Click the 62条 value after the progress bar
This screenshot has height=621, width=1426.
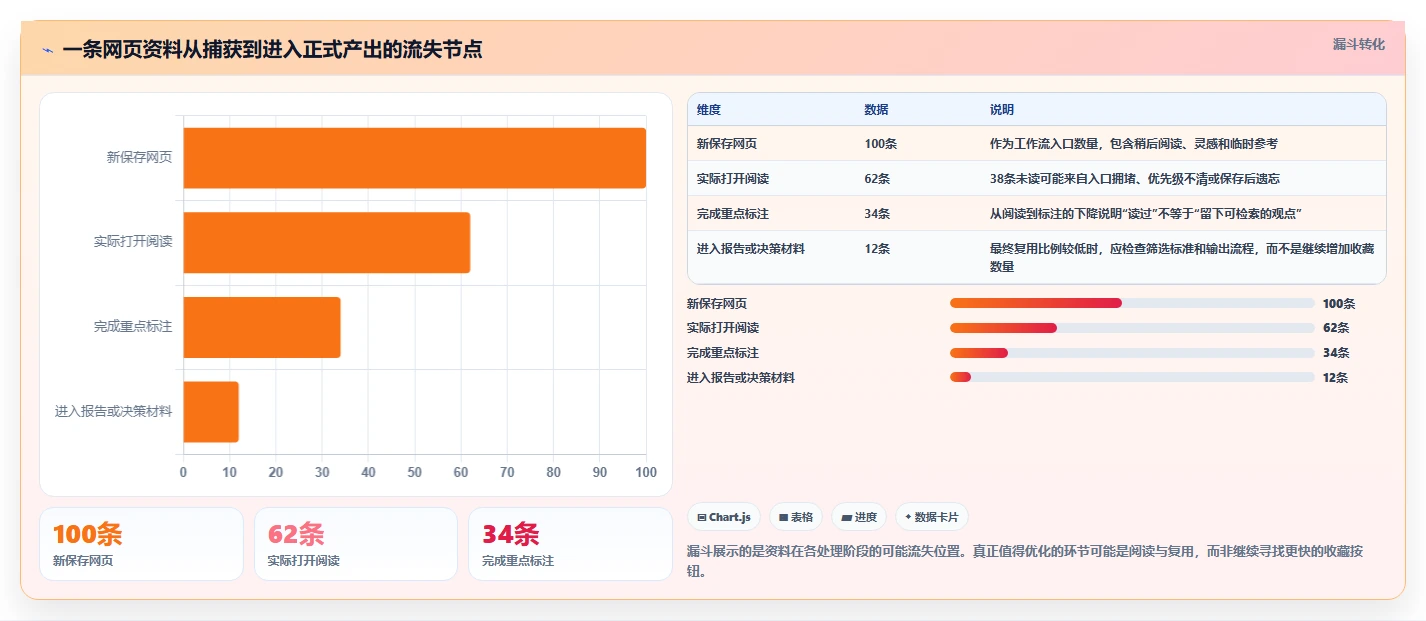1336,328
